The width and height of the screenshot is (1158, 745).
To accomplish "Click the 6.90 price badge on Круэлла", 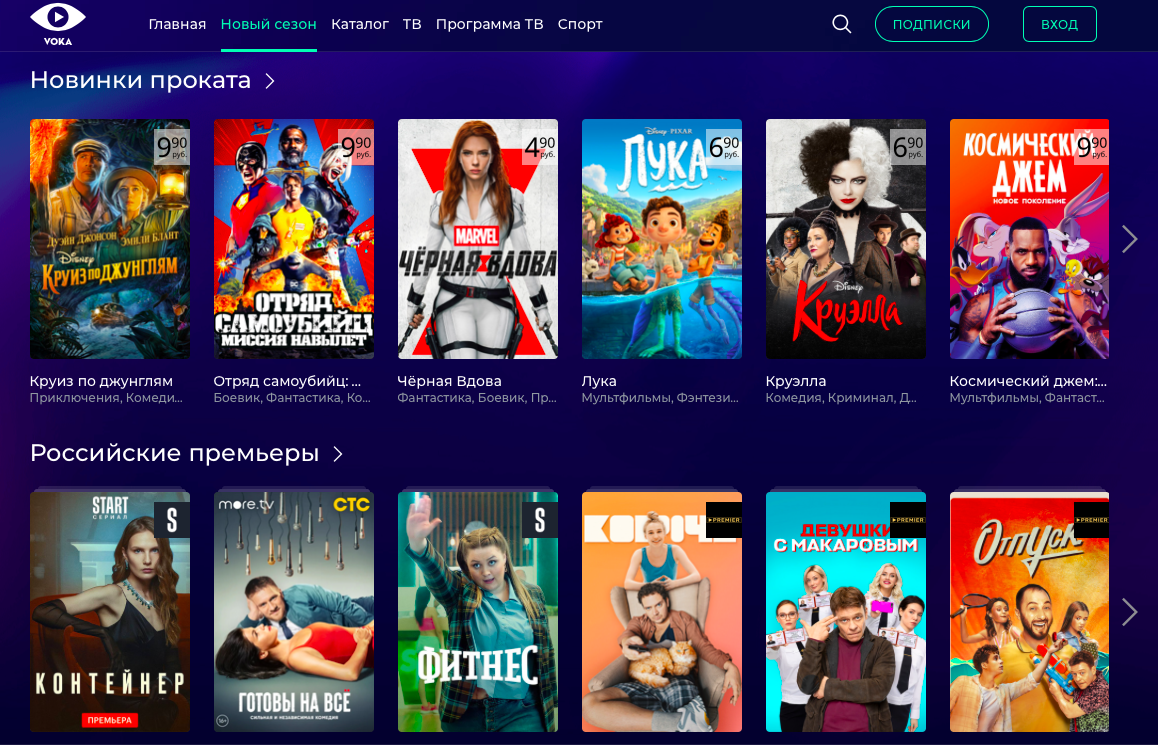I will click(908, 147).
